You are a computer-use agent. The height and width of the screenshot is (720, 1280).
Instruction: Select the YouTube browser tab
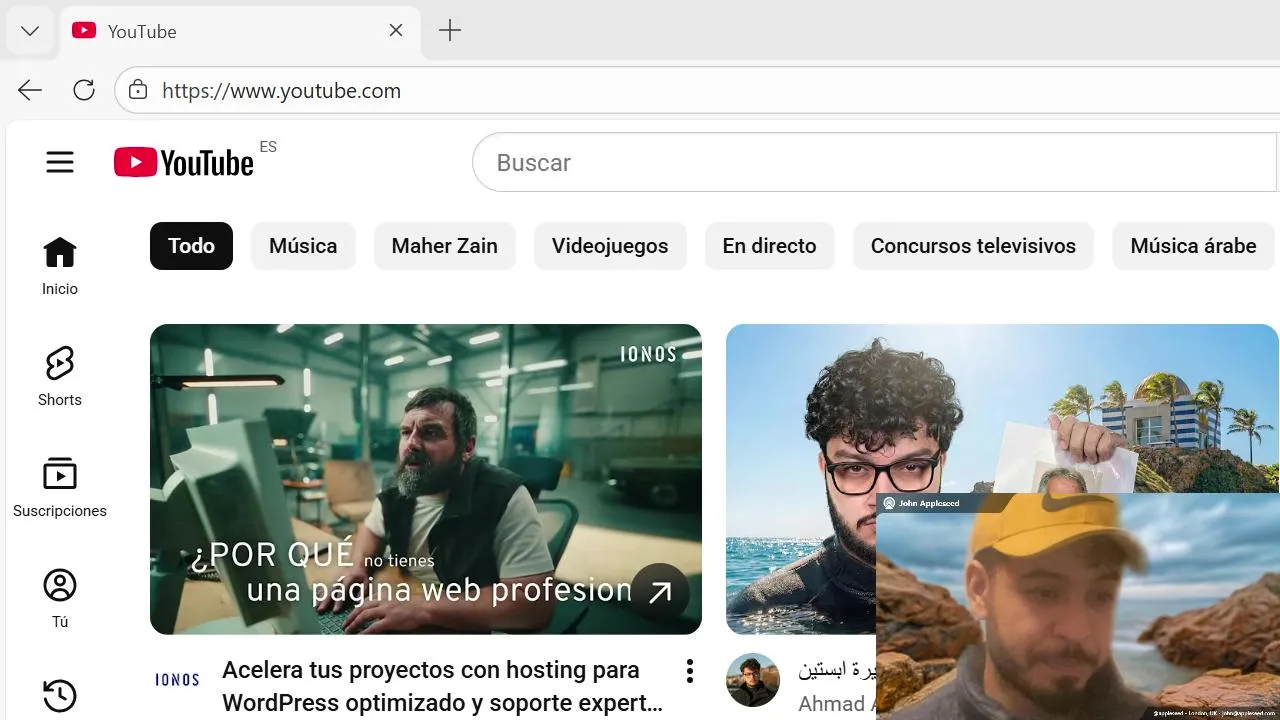click(240, 31)
